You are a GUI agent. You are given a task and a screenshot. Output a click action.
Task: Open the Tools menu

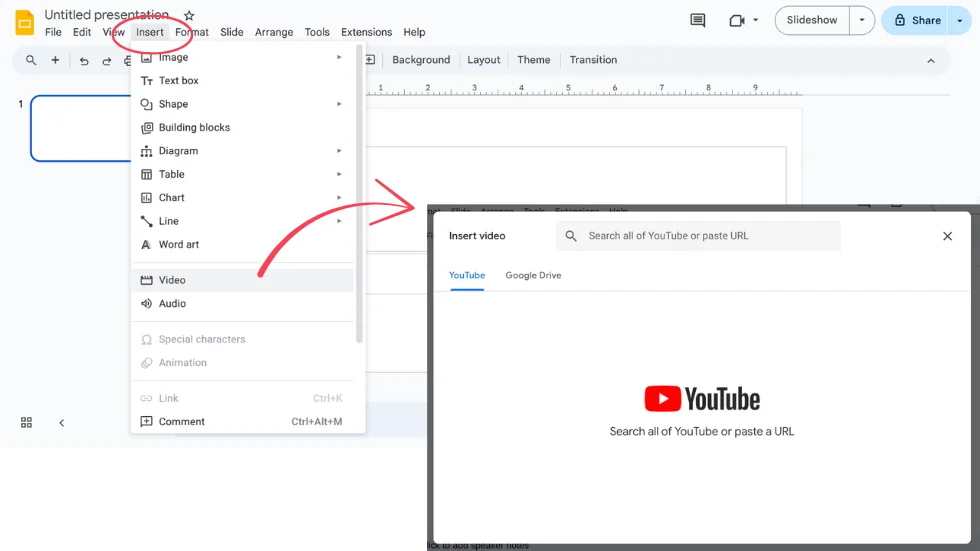point(317,32)
